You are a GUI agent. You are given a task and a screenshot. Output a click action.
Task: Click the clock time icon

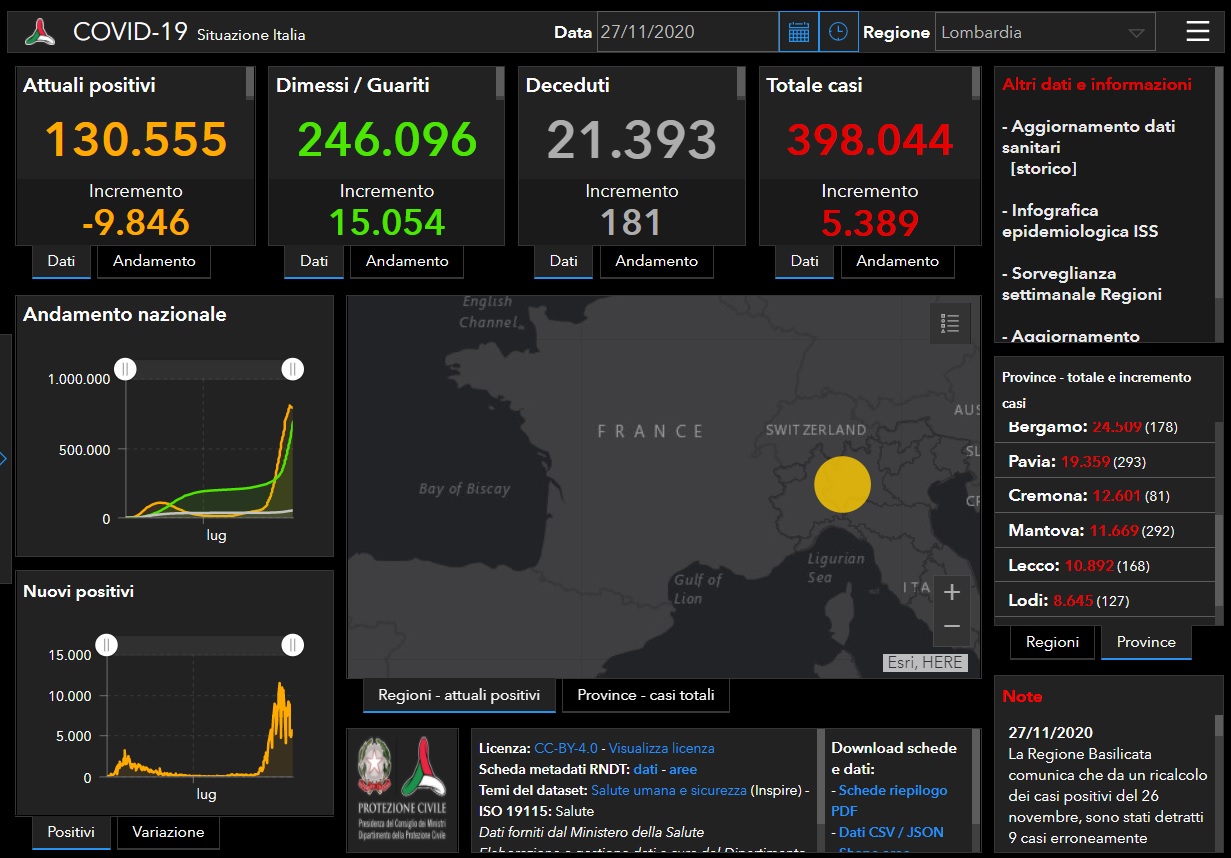pyautogui.click(x=838, y=32)
